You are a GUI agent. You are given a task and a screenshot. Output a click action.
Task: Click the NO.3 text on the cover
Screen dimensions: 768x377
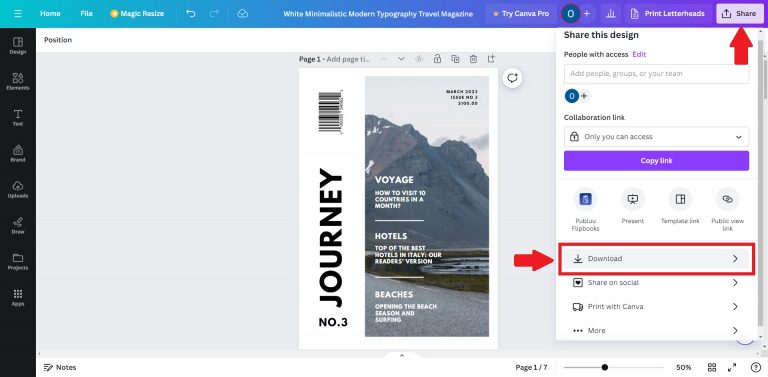click(x=333, y=322)
